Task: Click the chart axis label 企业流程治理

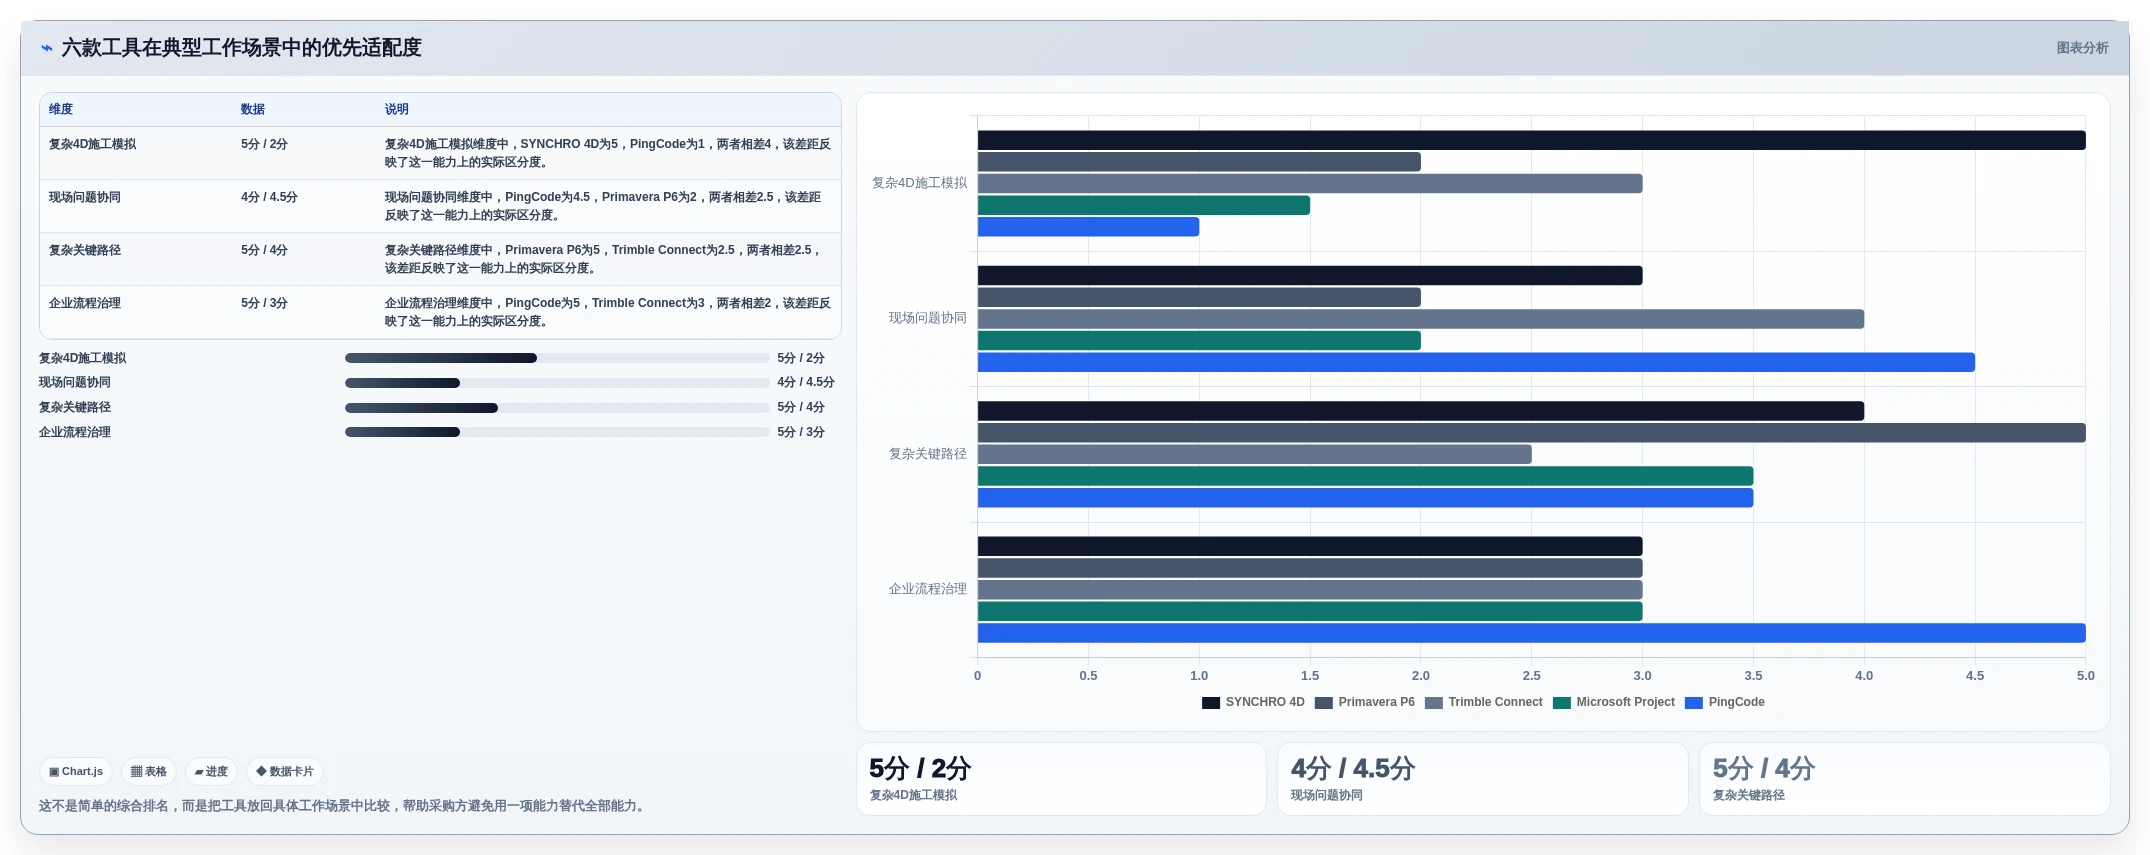Action: [927, 589]
